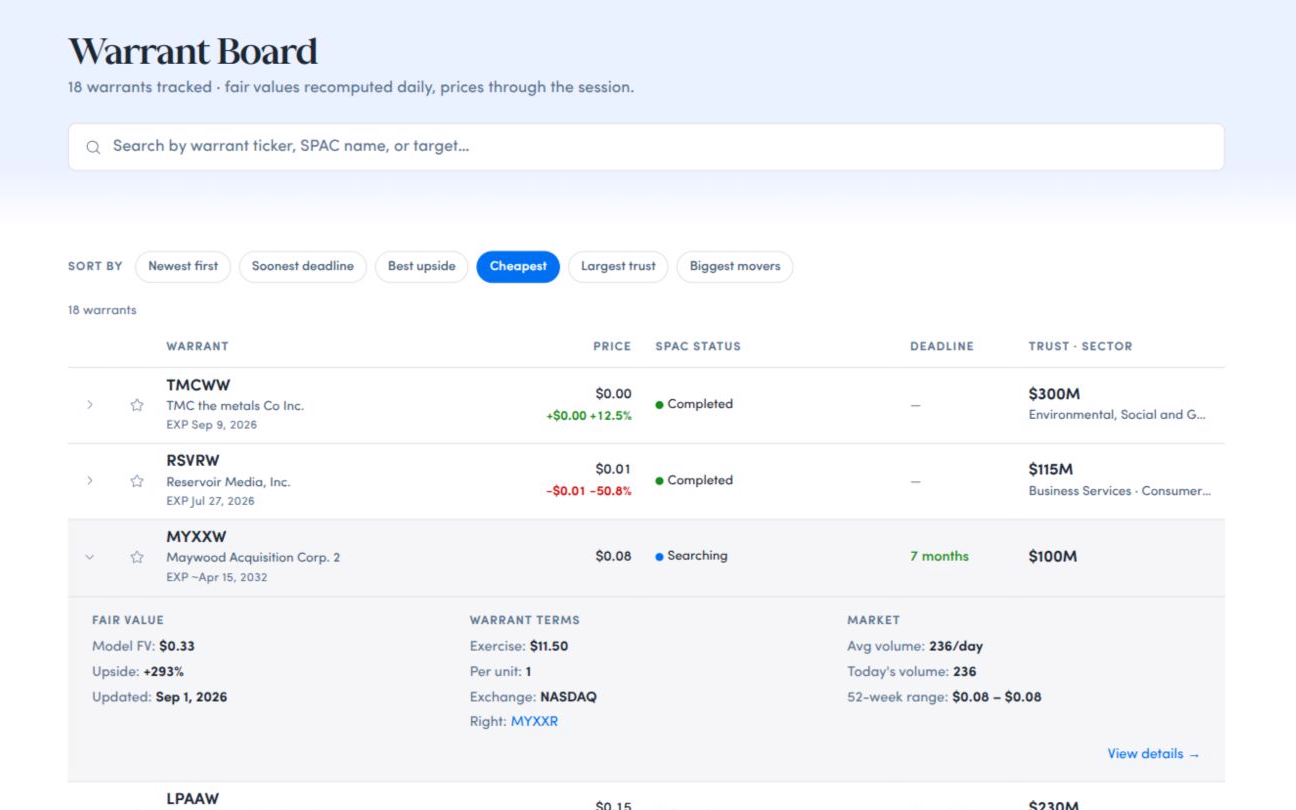Click the LPAAW ticker name

click(192, 799)
